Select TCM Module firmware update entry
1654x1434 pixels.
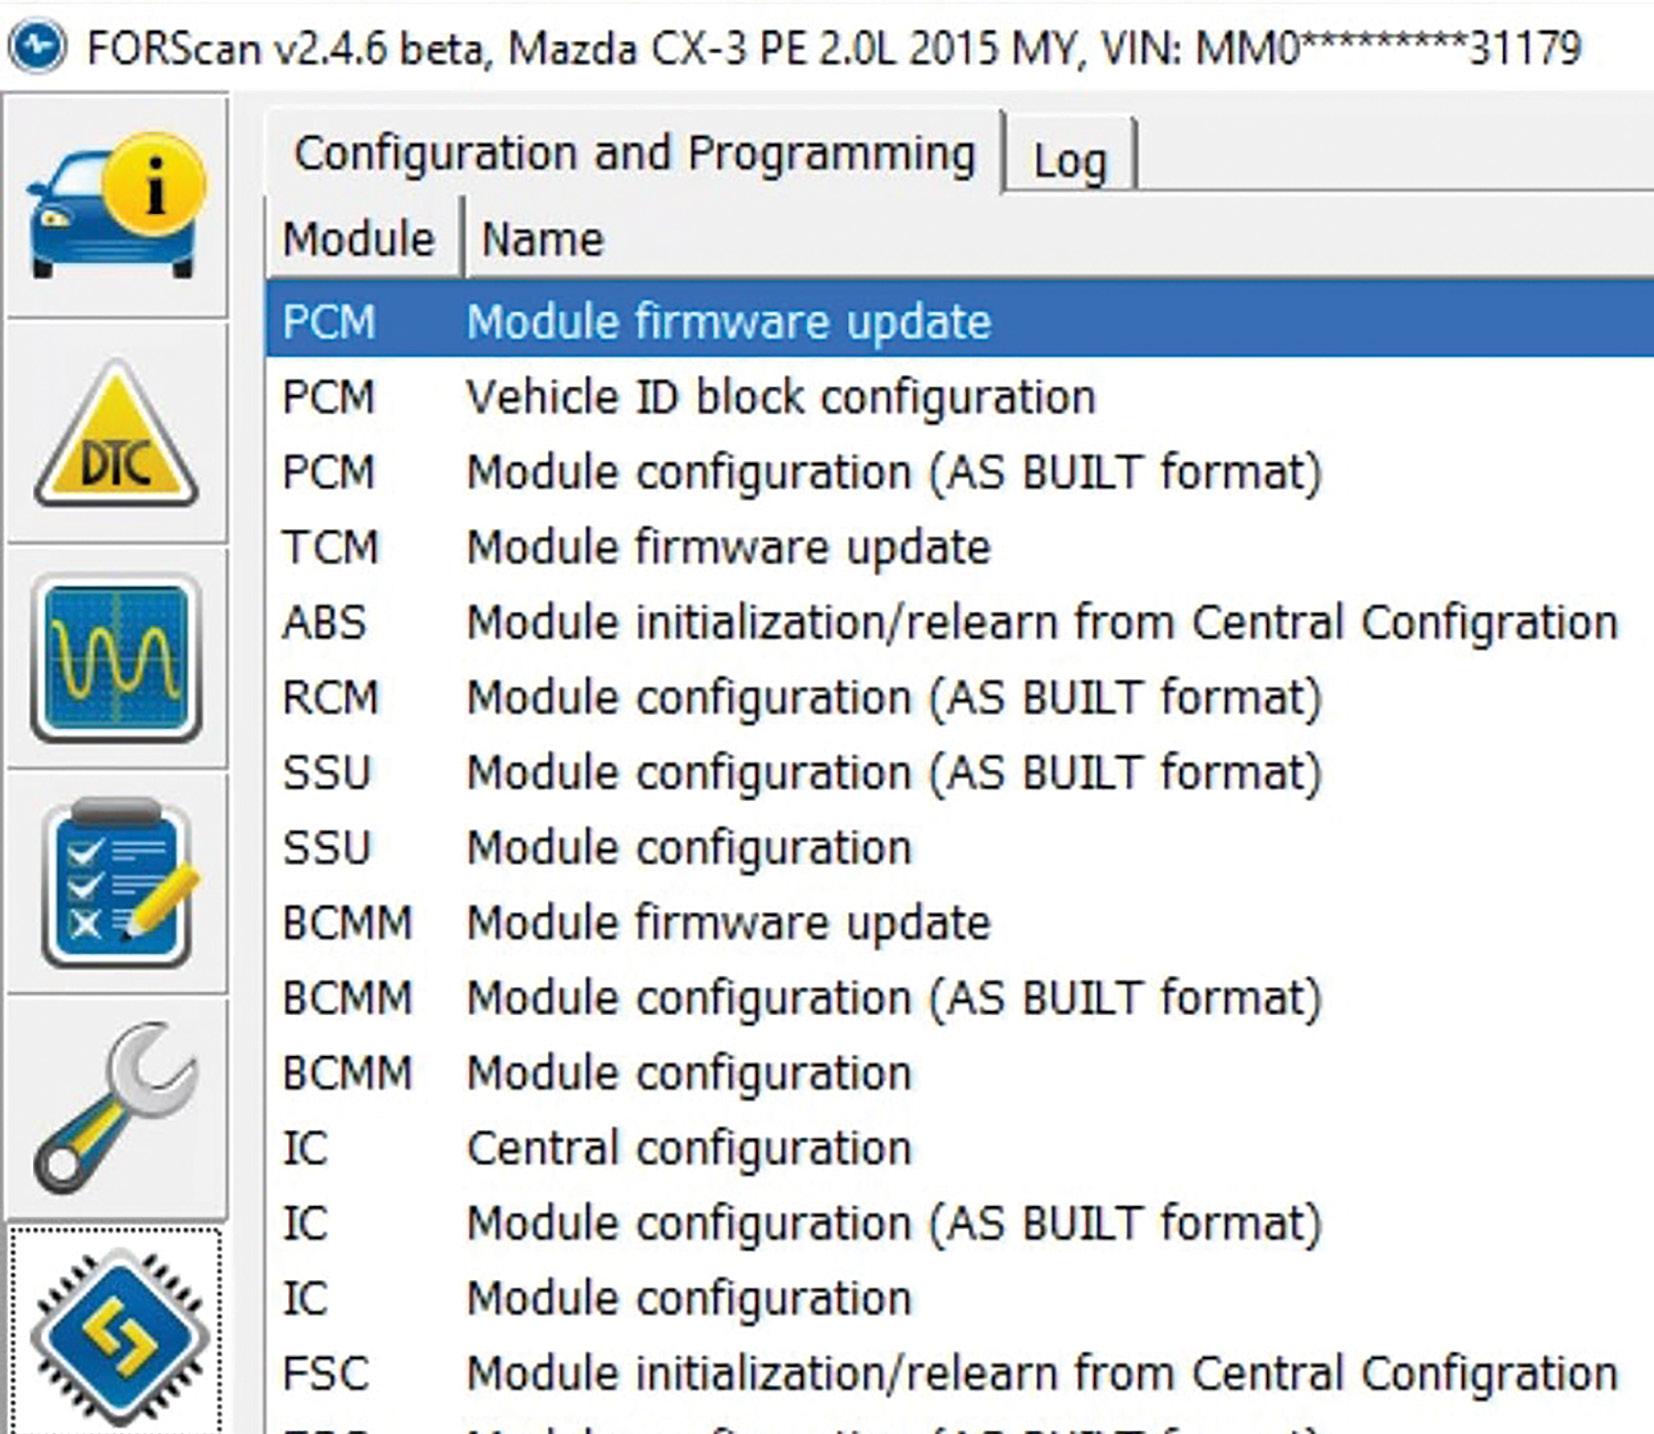pyautogui.click(x=728, y=547)
